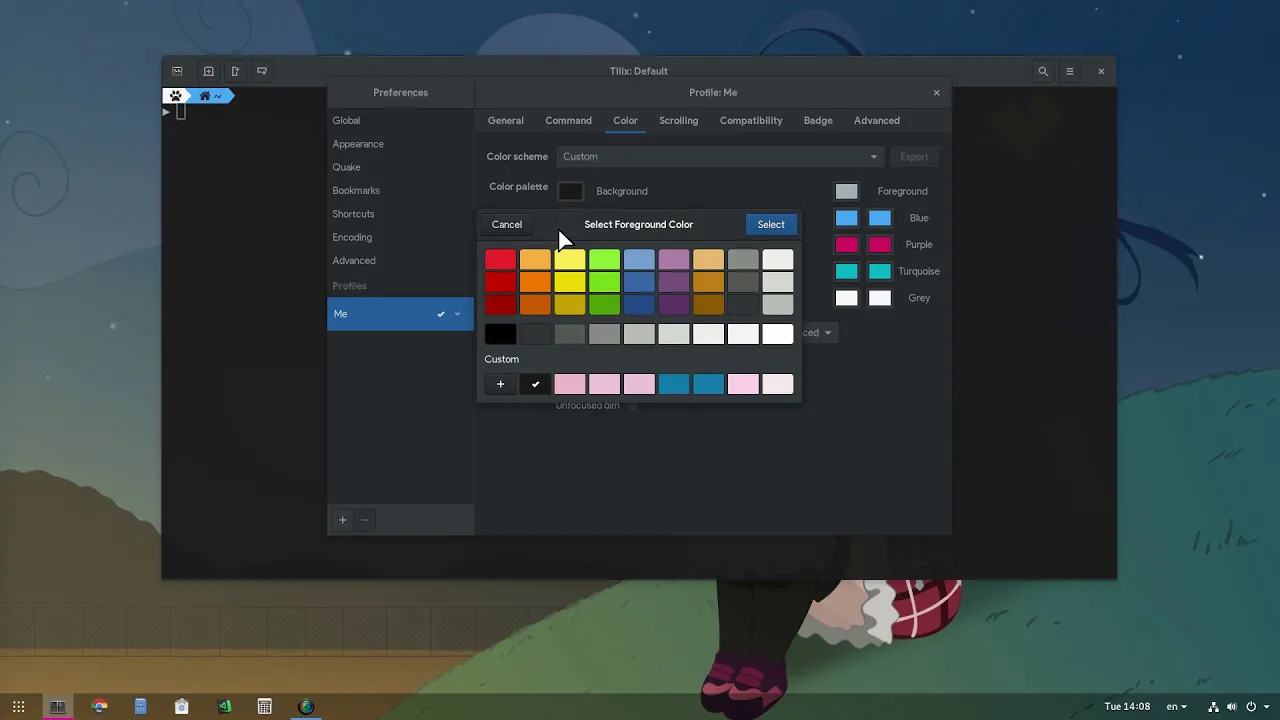Screen dimensions: 1280x720
Task: Open Global in Preferences sidebar
Action: [400, 120]
